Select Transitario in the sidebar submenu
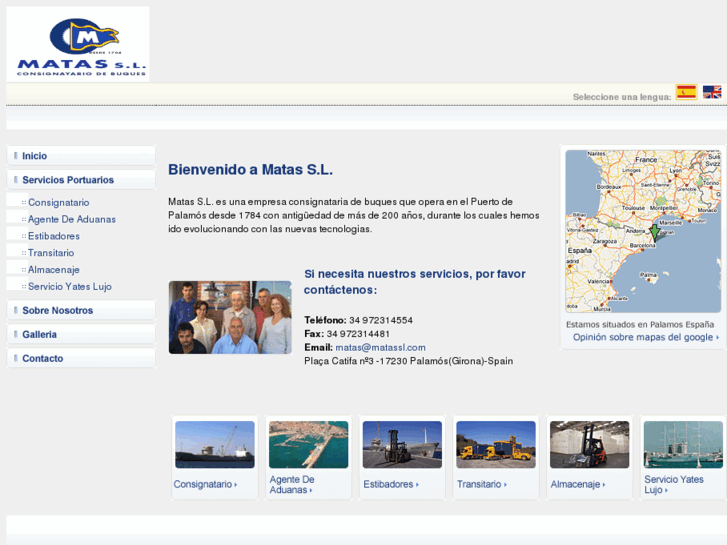The width and height of the screenshot is (727, 545). [x=51, y=253]
